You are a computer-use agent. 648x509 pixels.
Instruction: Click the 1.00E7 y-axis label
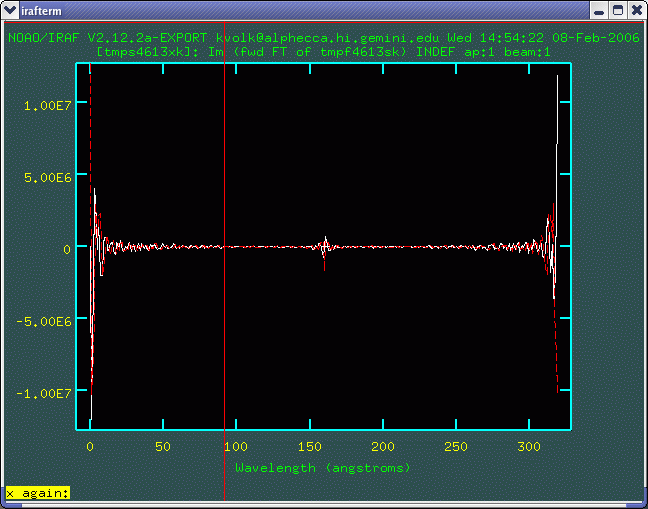click(48, 106)
